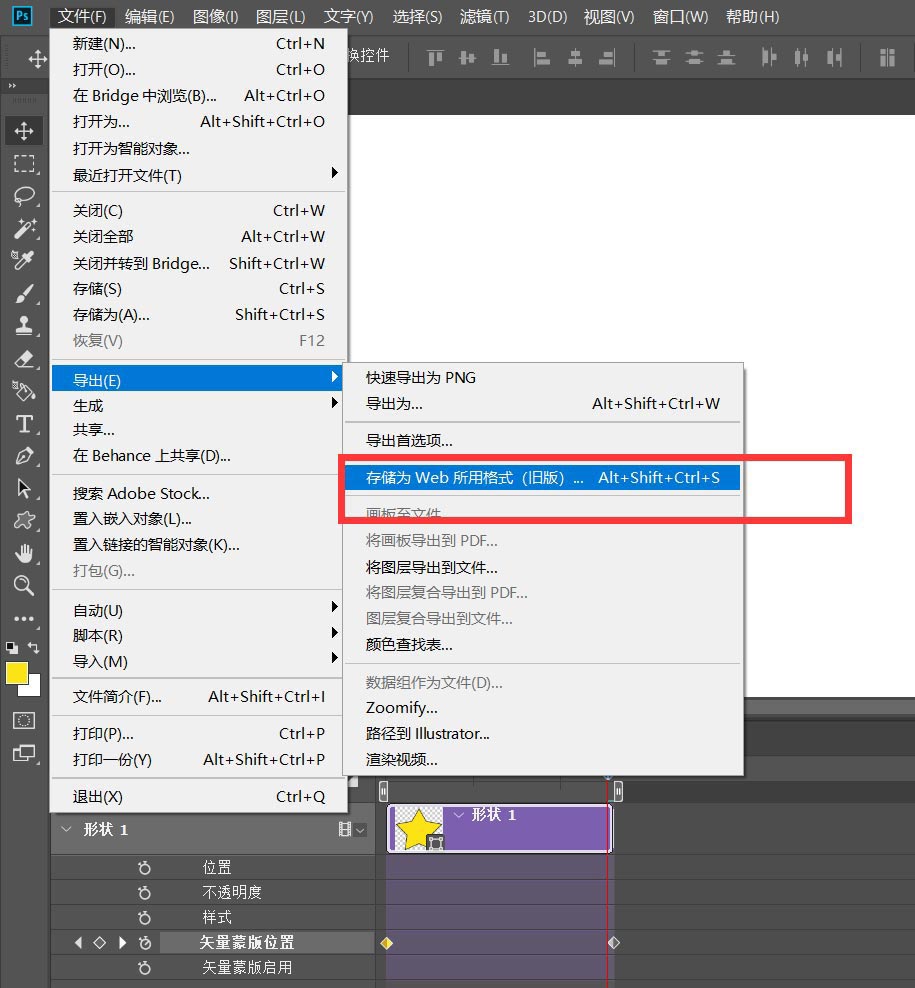Choose 导出为... entry
The image size is (915, 988).
pos(543,403)
